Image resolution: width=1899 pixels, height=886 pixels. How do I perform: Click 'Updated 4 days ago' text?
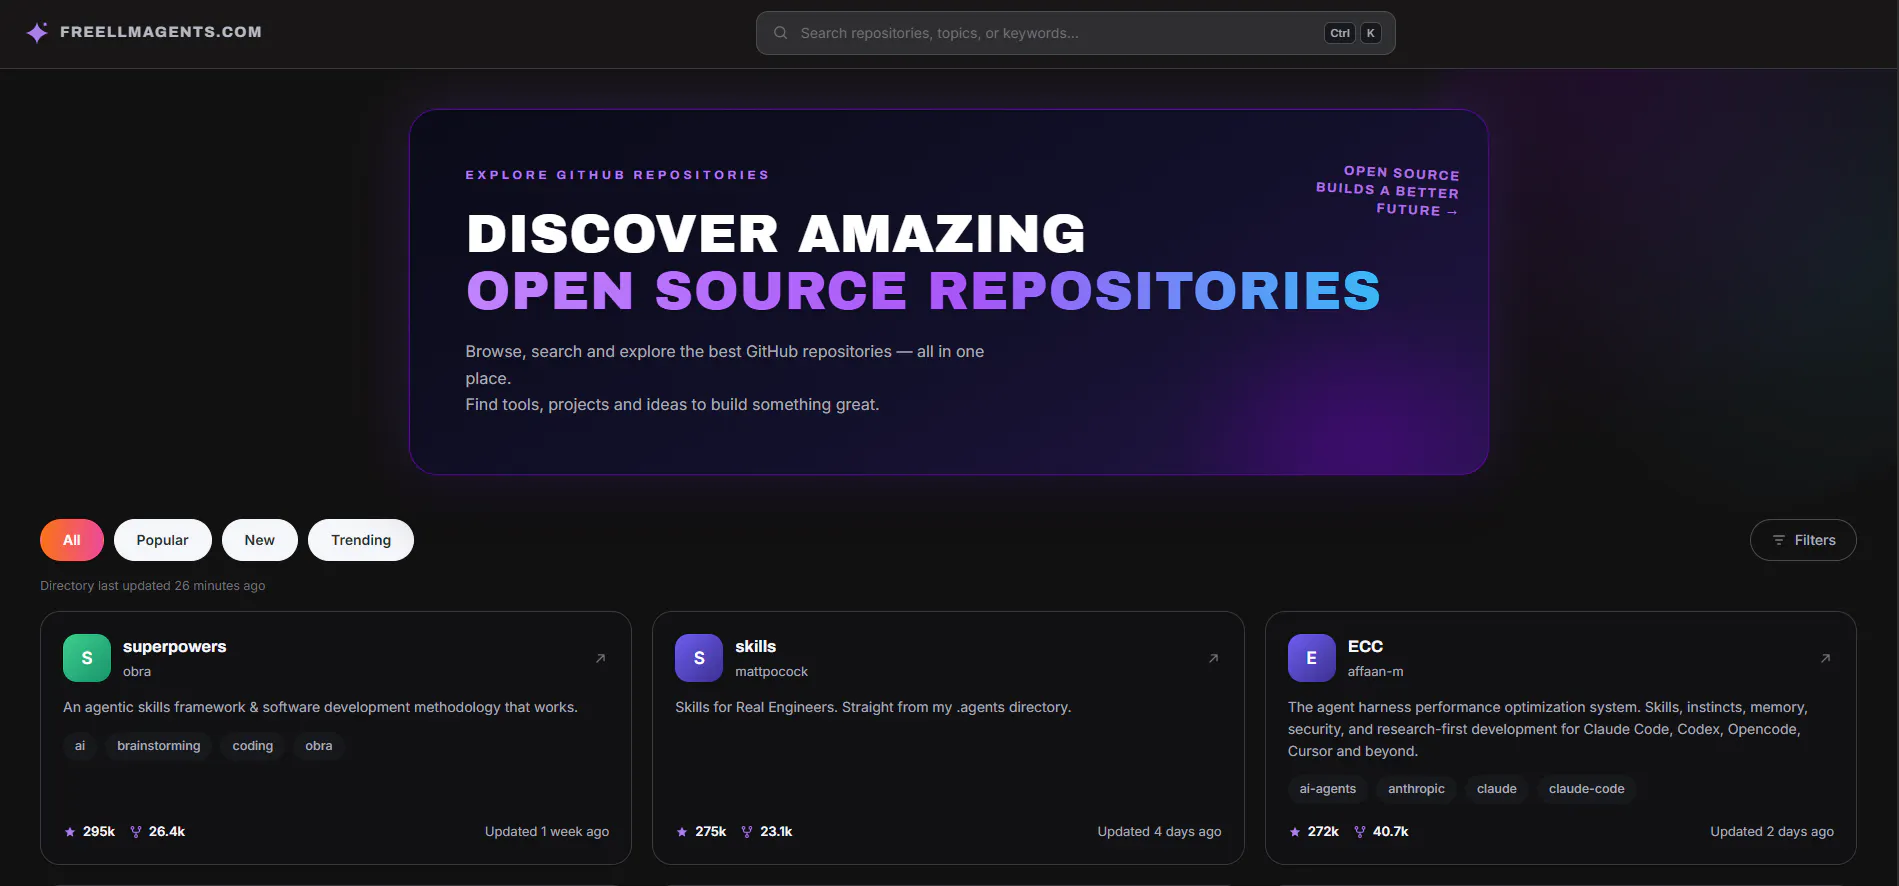1160,832
